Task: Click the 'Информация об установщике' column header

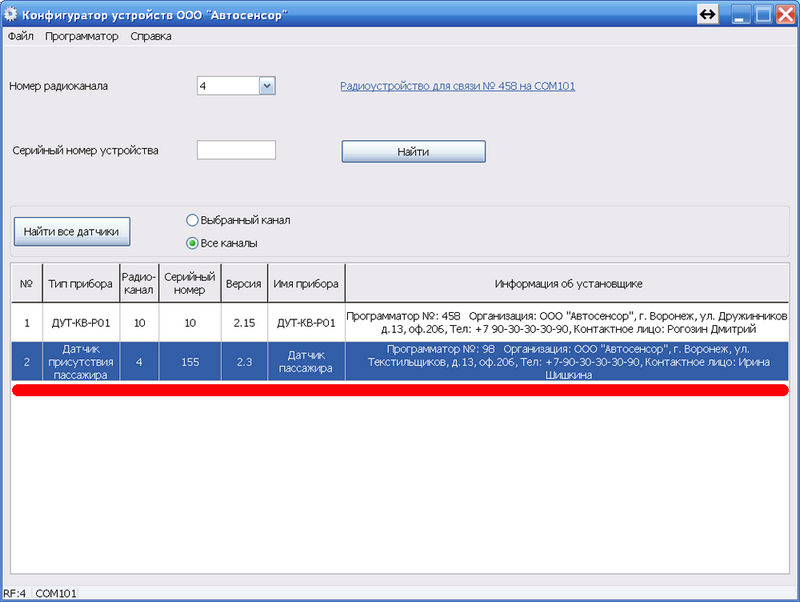Action: pos(567,284)
